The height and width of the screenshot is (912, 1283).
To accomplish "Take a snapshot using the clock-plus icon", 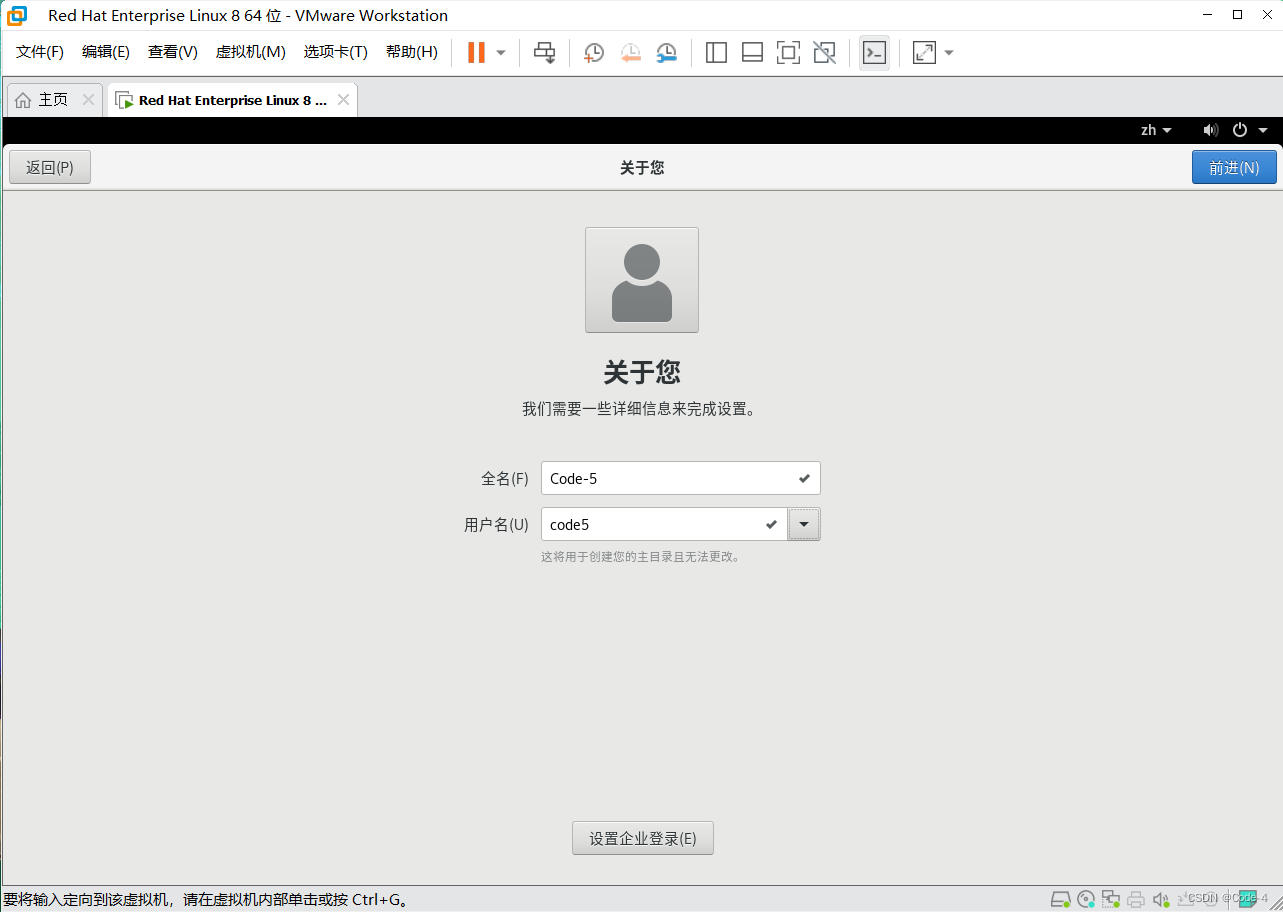I will [594, 53].
